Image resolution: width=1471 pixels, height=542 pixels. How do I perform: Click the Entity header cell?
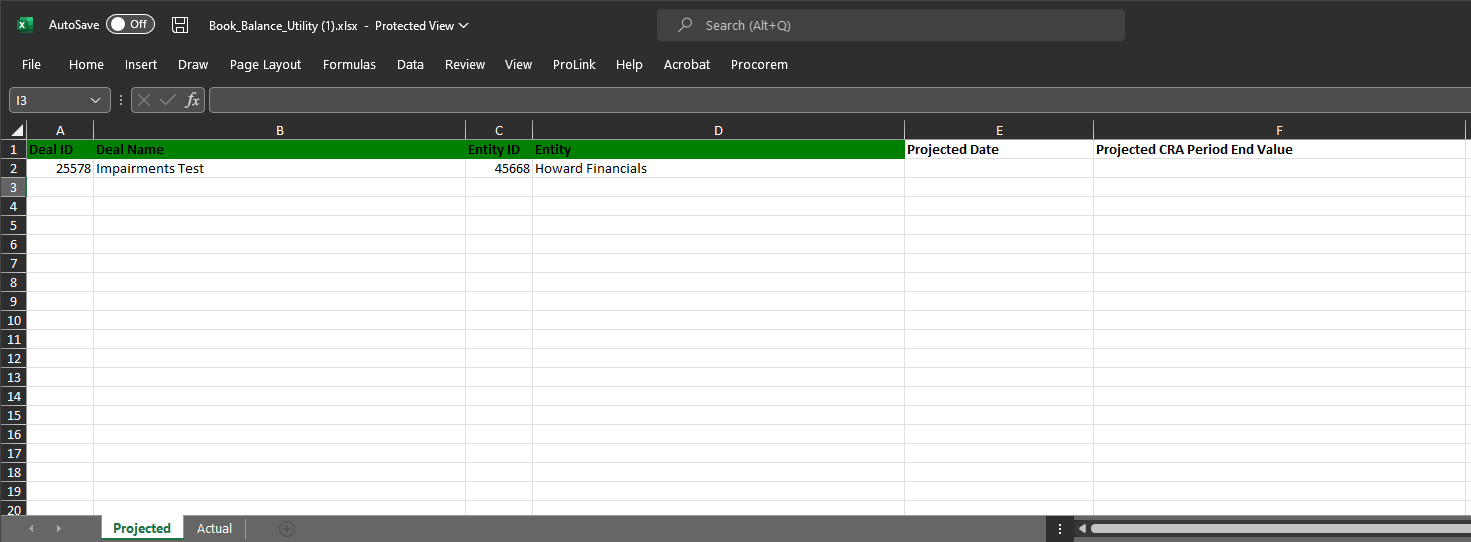click(x=718, y=149)
